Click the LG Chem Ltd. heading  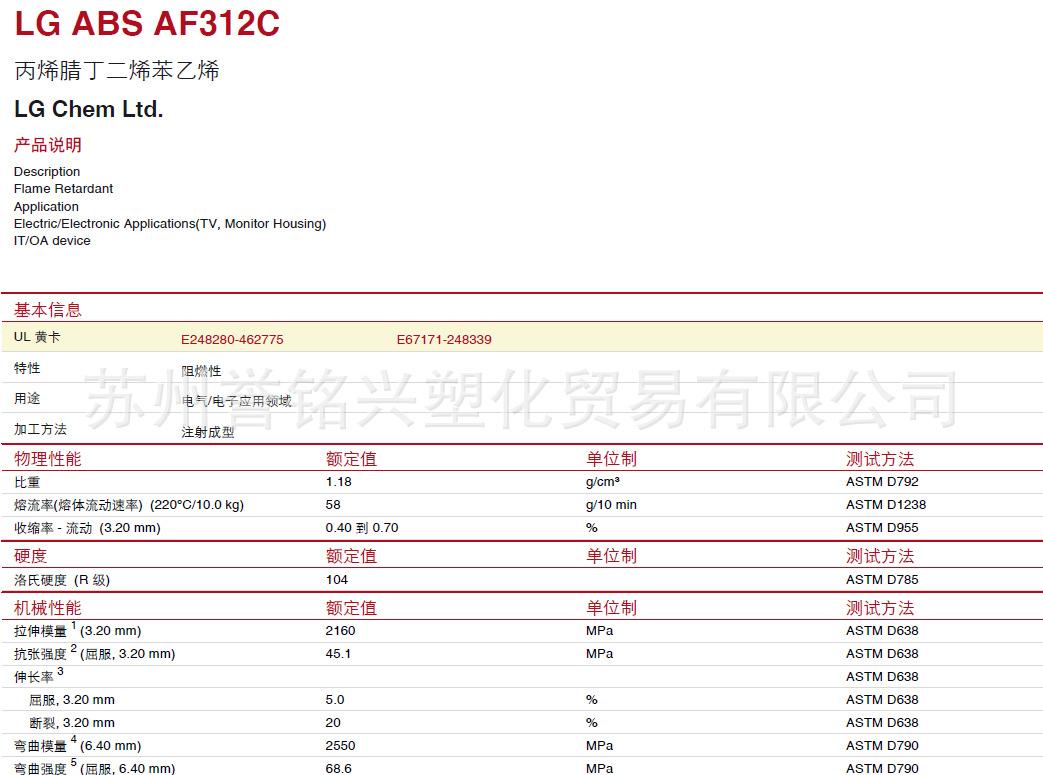(x=88, y=109)
